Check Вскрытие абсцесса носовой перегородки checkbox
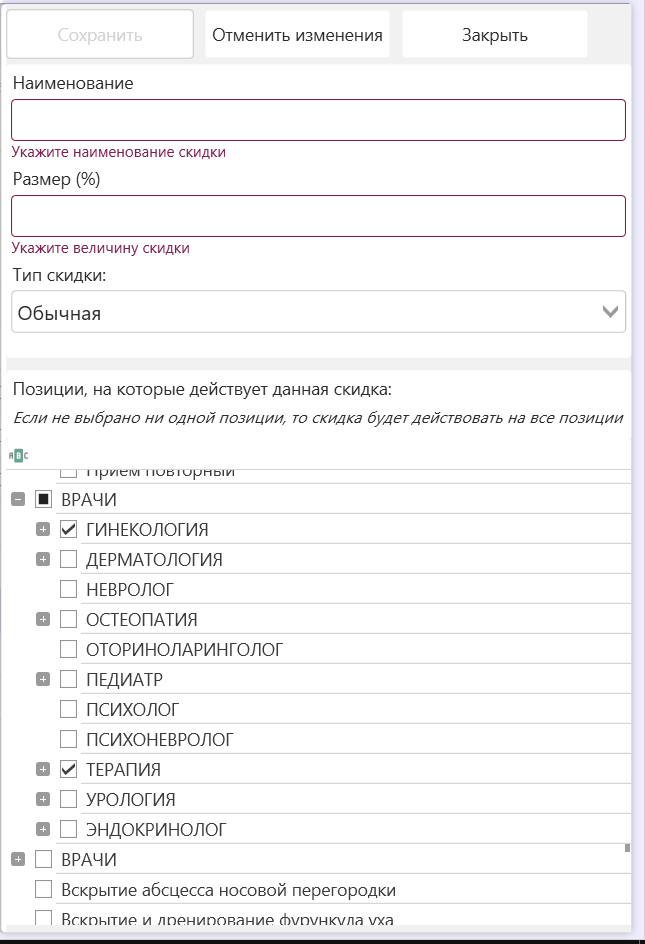Screen dimensions: 645x944 point(43,889)
